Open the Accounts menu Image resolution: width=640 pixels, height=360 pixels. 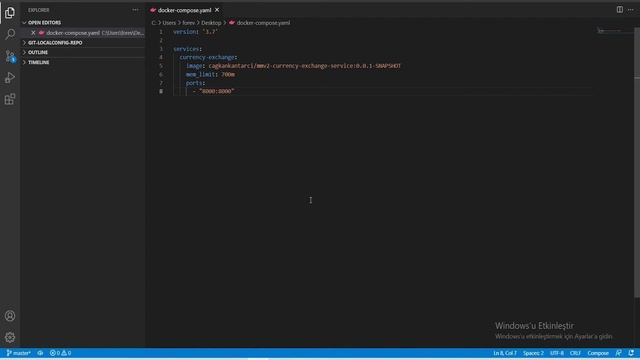click(x=10, y=316)
